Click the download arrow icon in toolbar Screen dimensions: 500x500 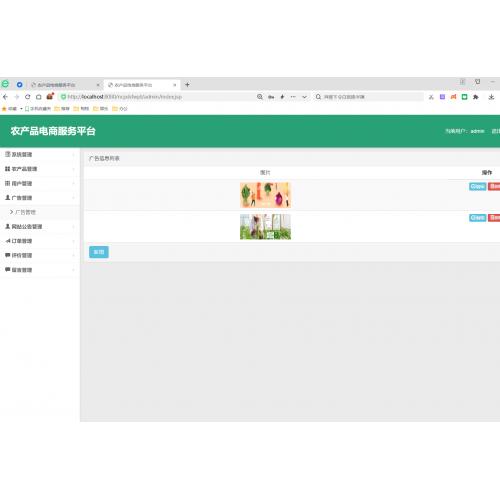(491, 97)
